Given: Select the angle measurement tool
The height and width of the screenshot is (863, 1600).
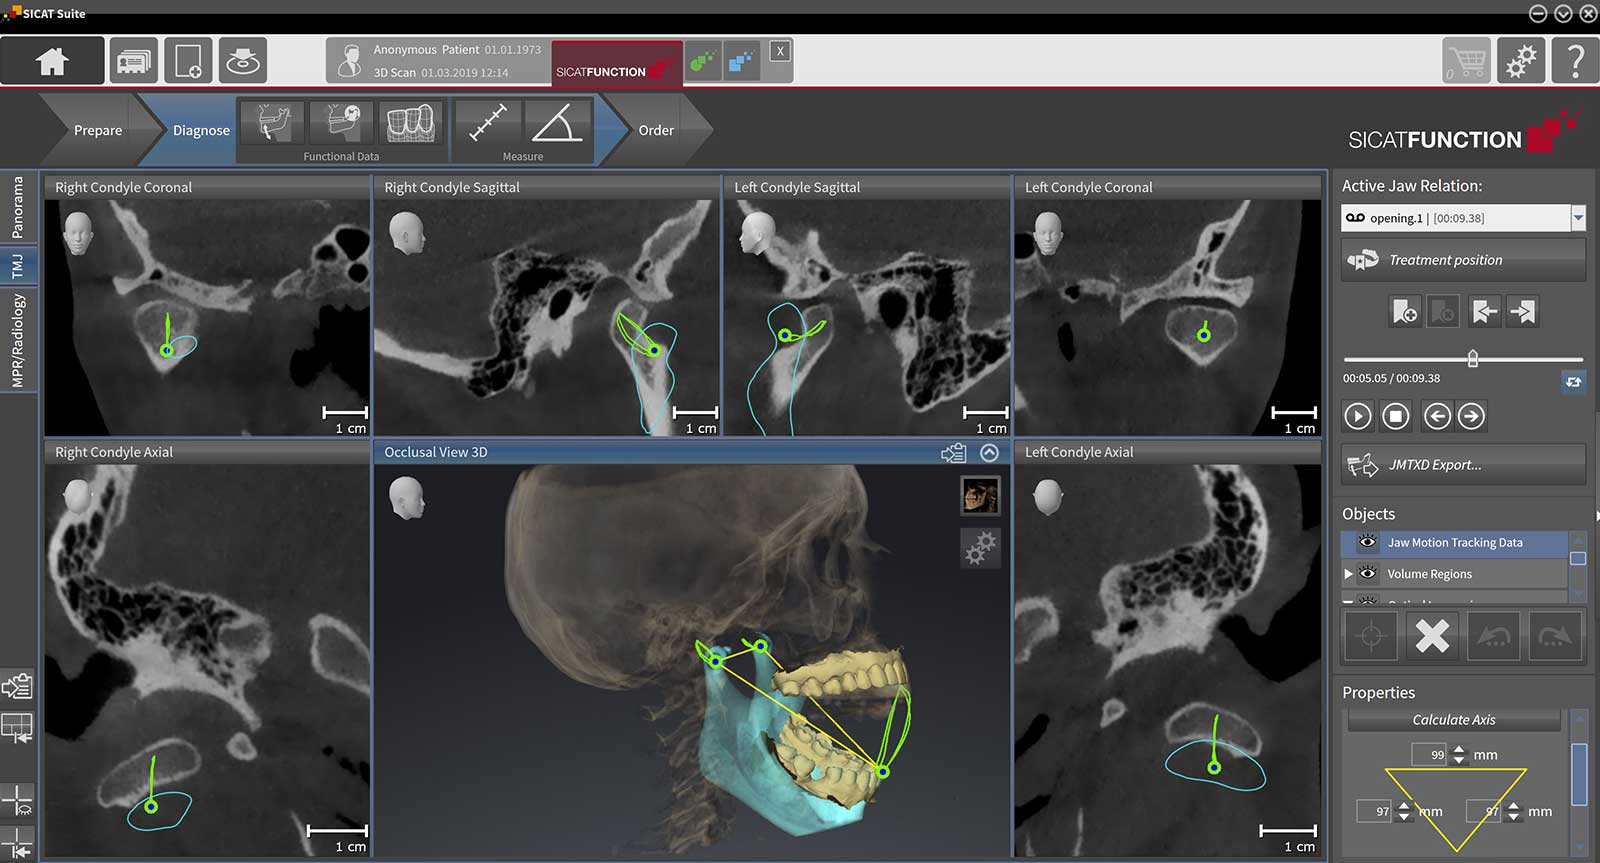Looking at the screenshot, I should point(557,124).
